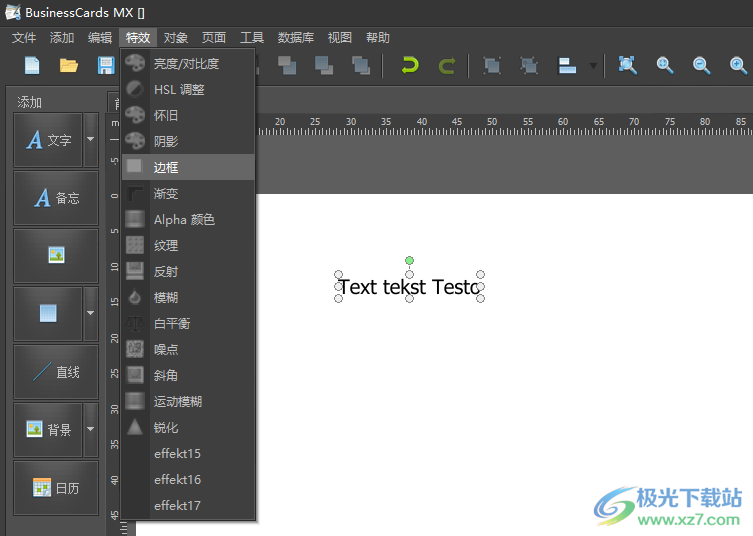Screen dimensions: 753x536
Task: Select 边框 from the effects menu
Action: point(166,167)
